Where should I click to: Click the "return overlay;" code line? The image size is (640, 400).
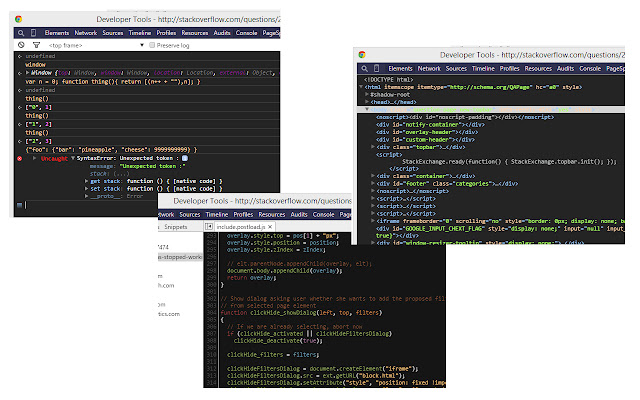[251, 278]
